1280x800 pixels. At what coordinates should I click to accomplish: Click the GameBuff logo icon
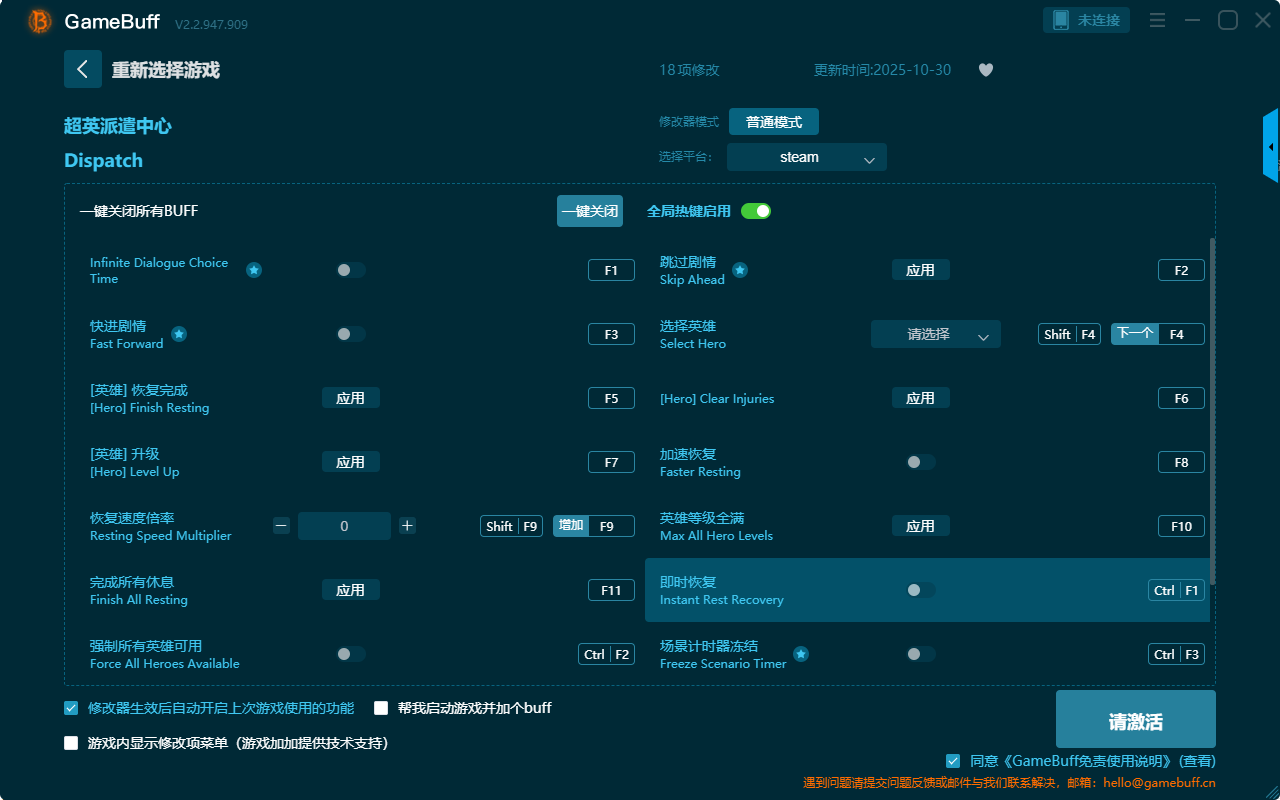pos(40,21)
